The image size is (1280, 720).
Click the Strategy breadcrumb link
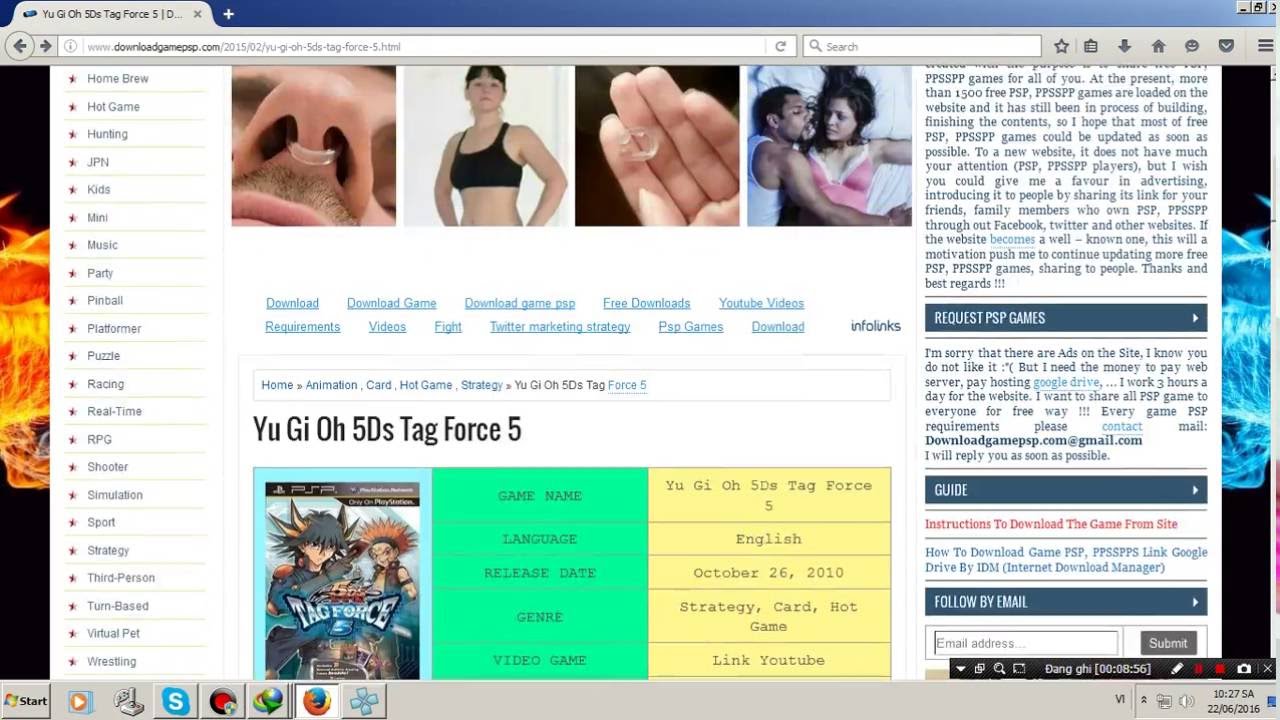pos(482,385)
